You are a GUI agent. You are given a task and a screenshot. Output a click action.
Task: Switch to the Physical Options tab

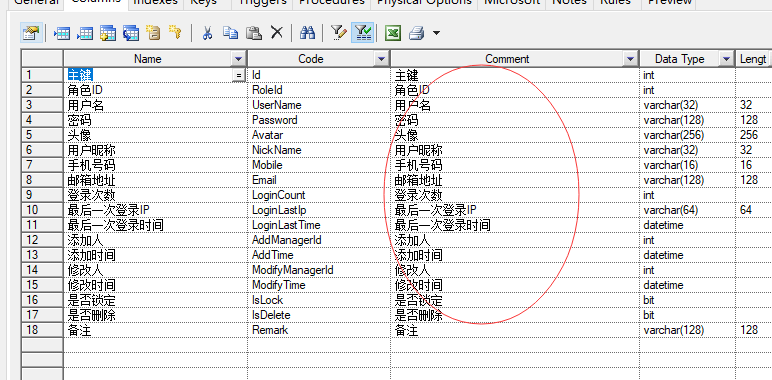(424, 2)
